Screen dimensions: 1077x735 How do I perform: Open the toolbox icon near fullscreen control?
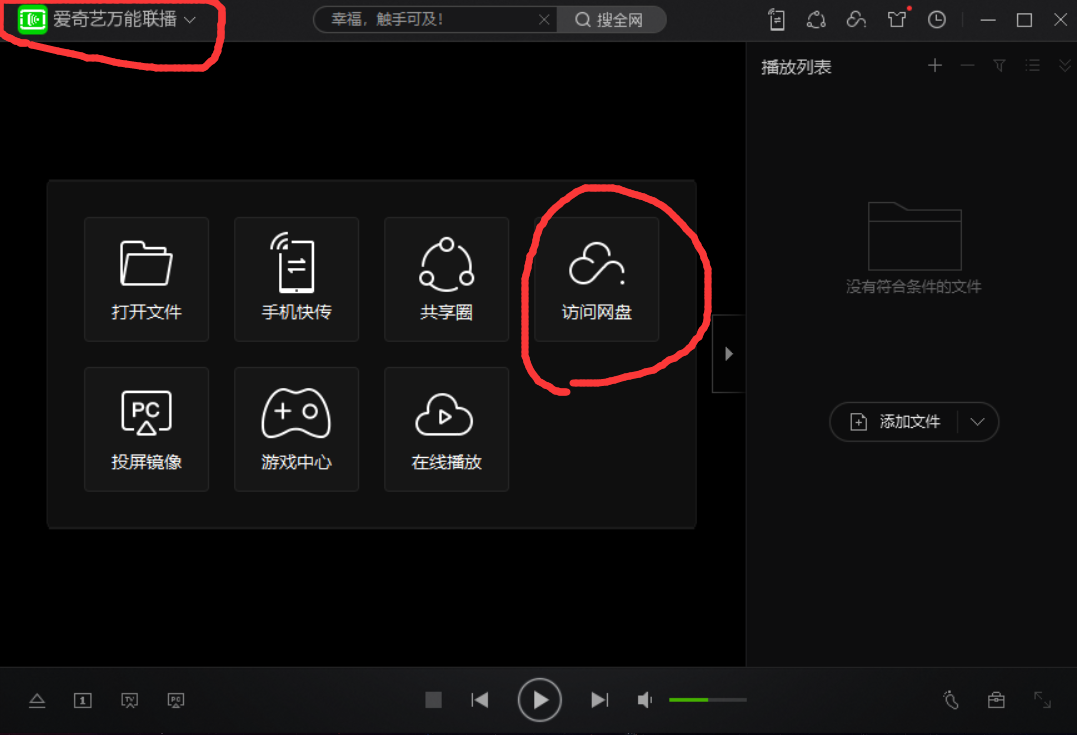(996, 700)
